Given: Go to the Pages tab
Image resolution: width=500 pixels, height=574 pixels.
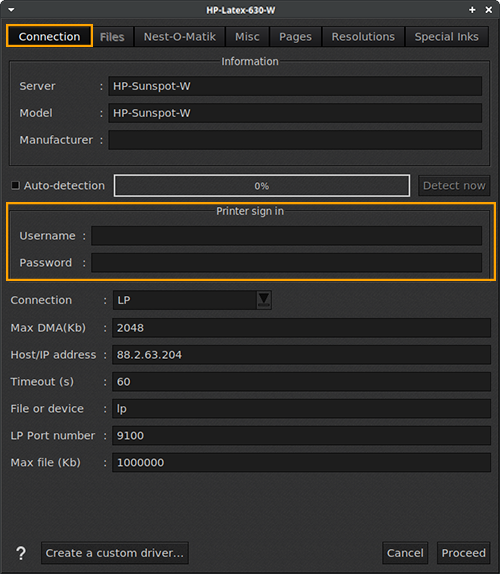Looking at the screenshot, I should [x=295, y=37].
